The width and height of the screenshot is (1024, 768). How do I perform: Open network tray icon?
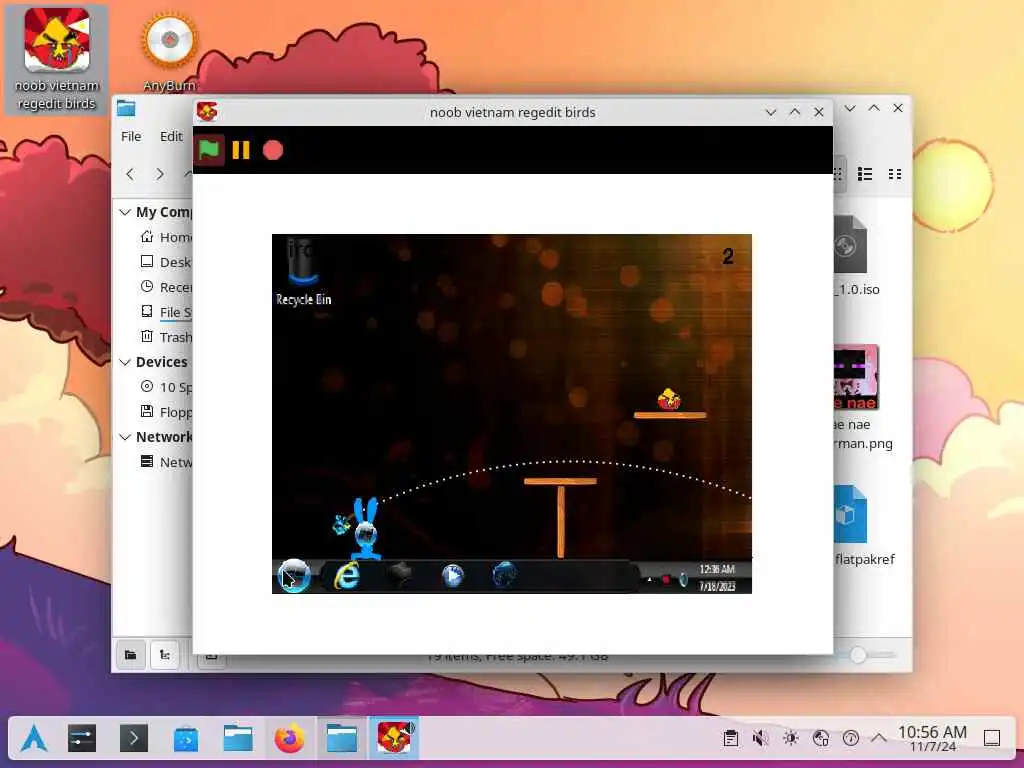(821, 739)
